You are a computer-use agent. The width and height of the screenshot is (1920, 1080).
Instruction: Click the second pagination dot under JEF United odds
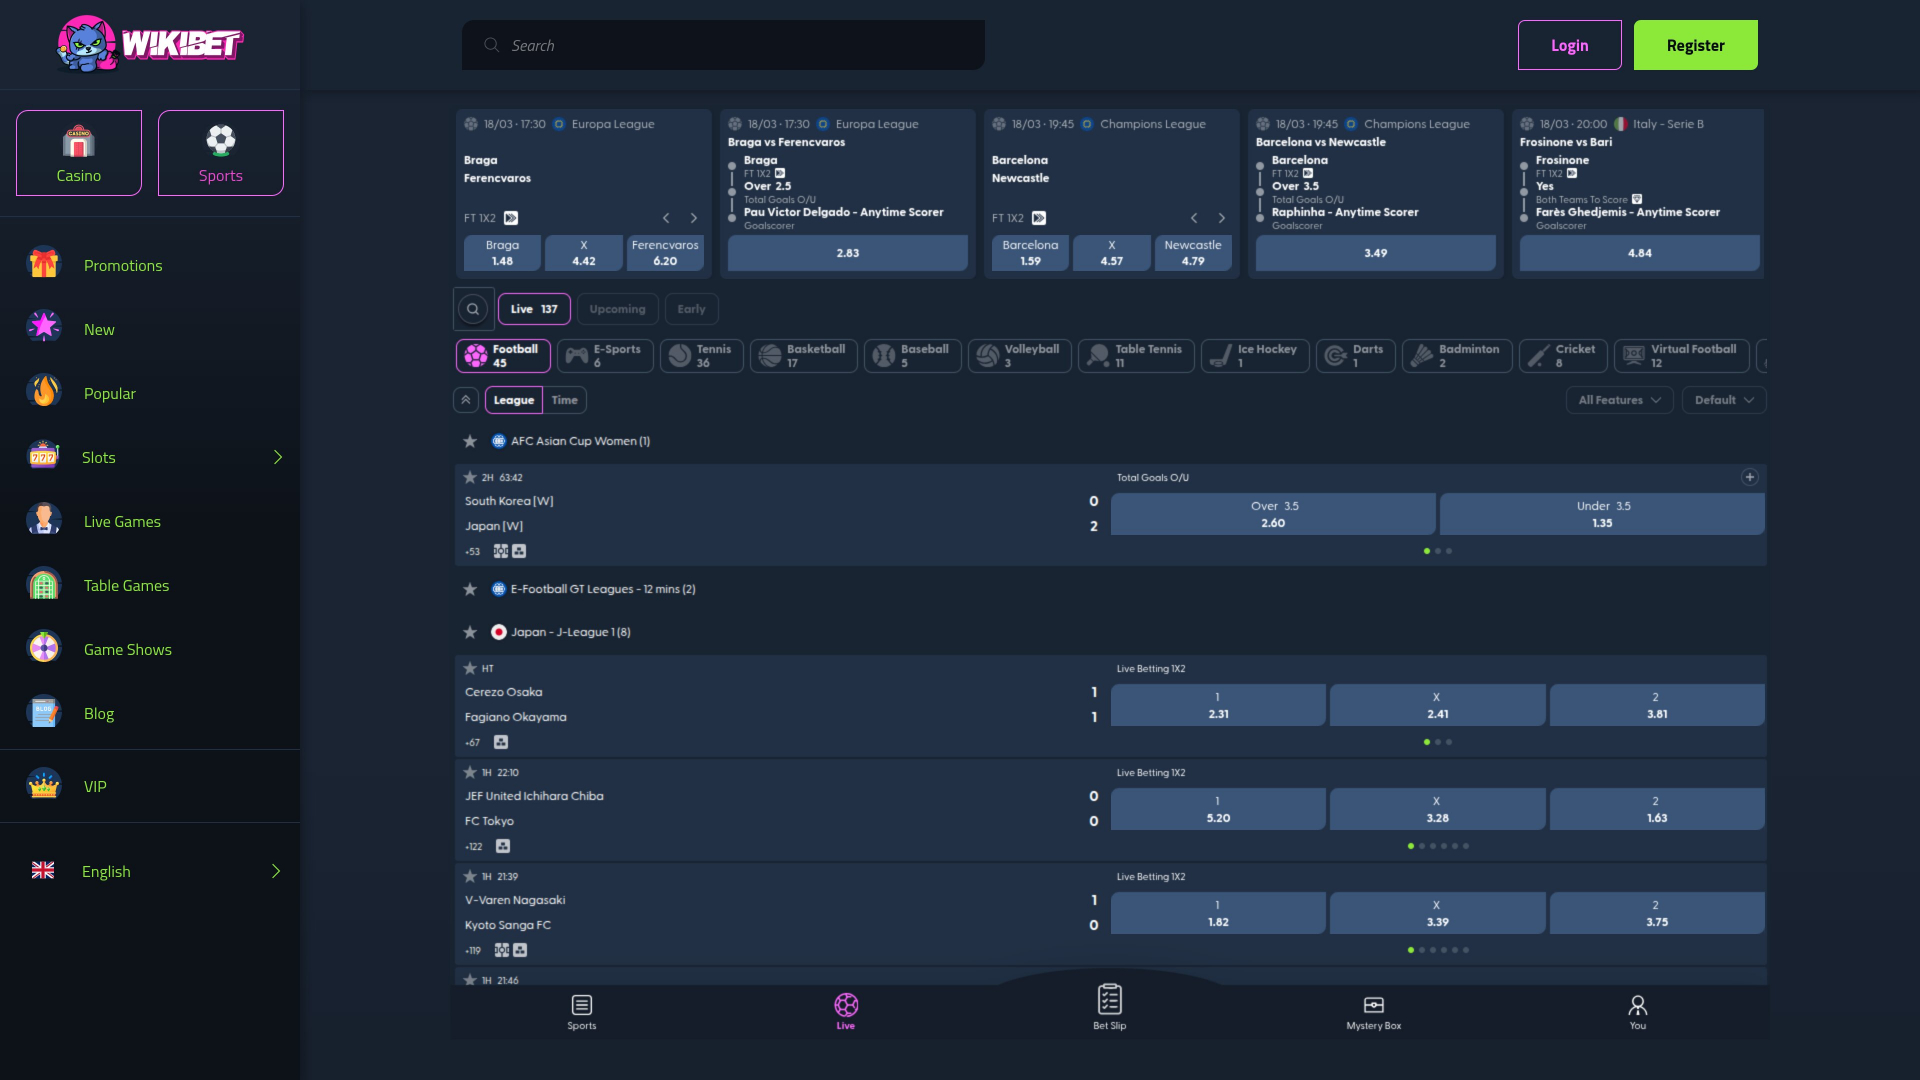point(1421,845)
